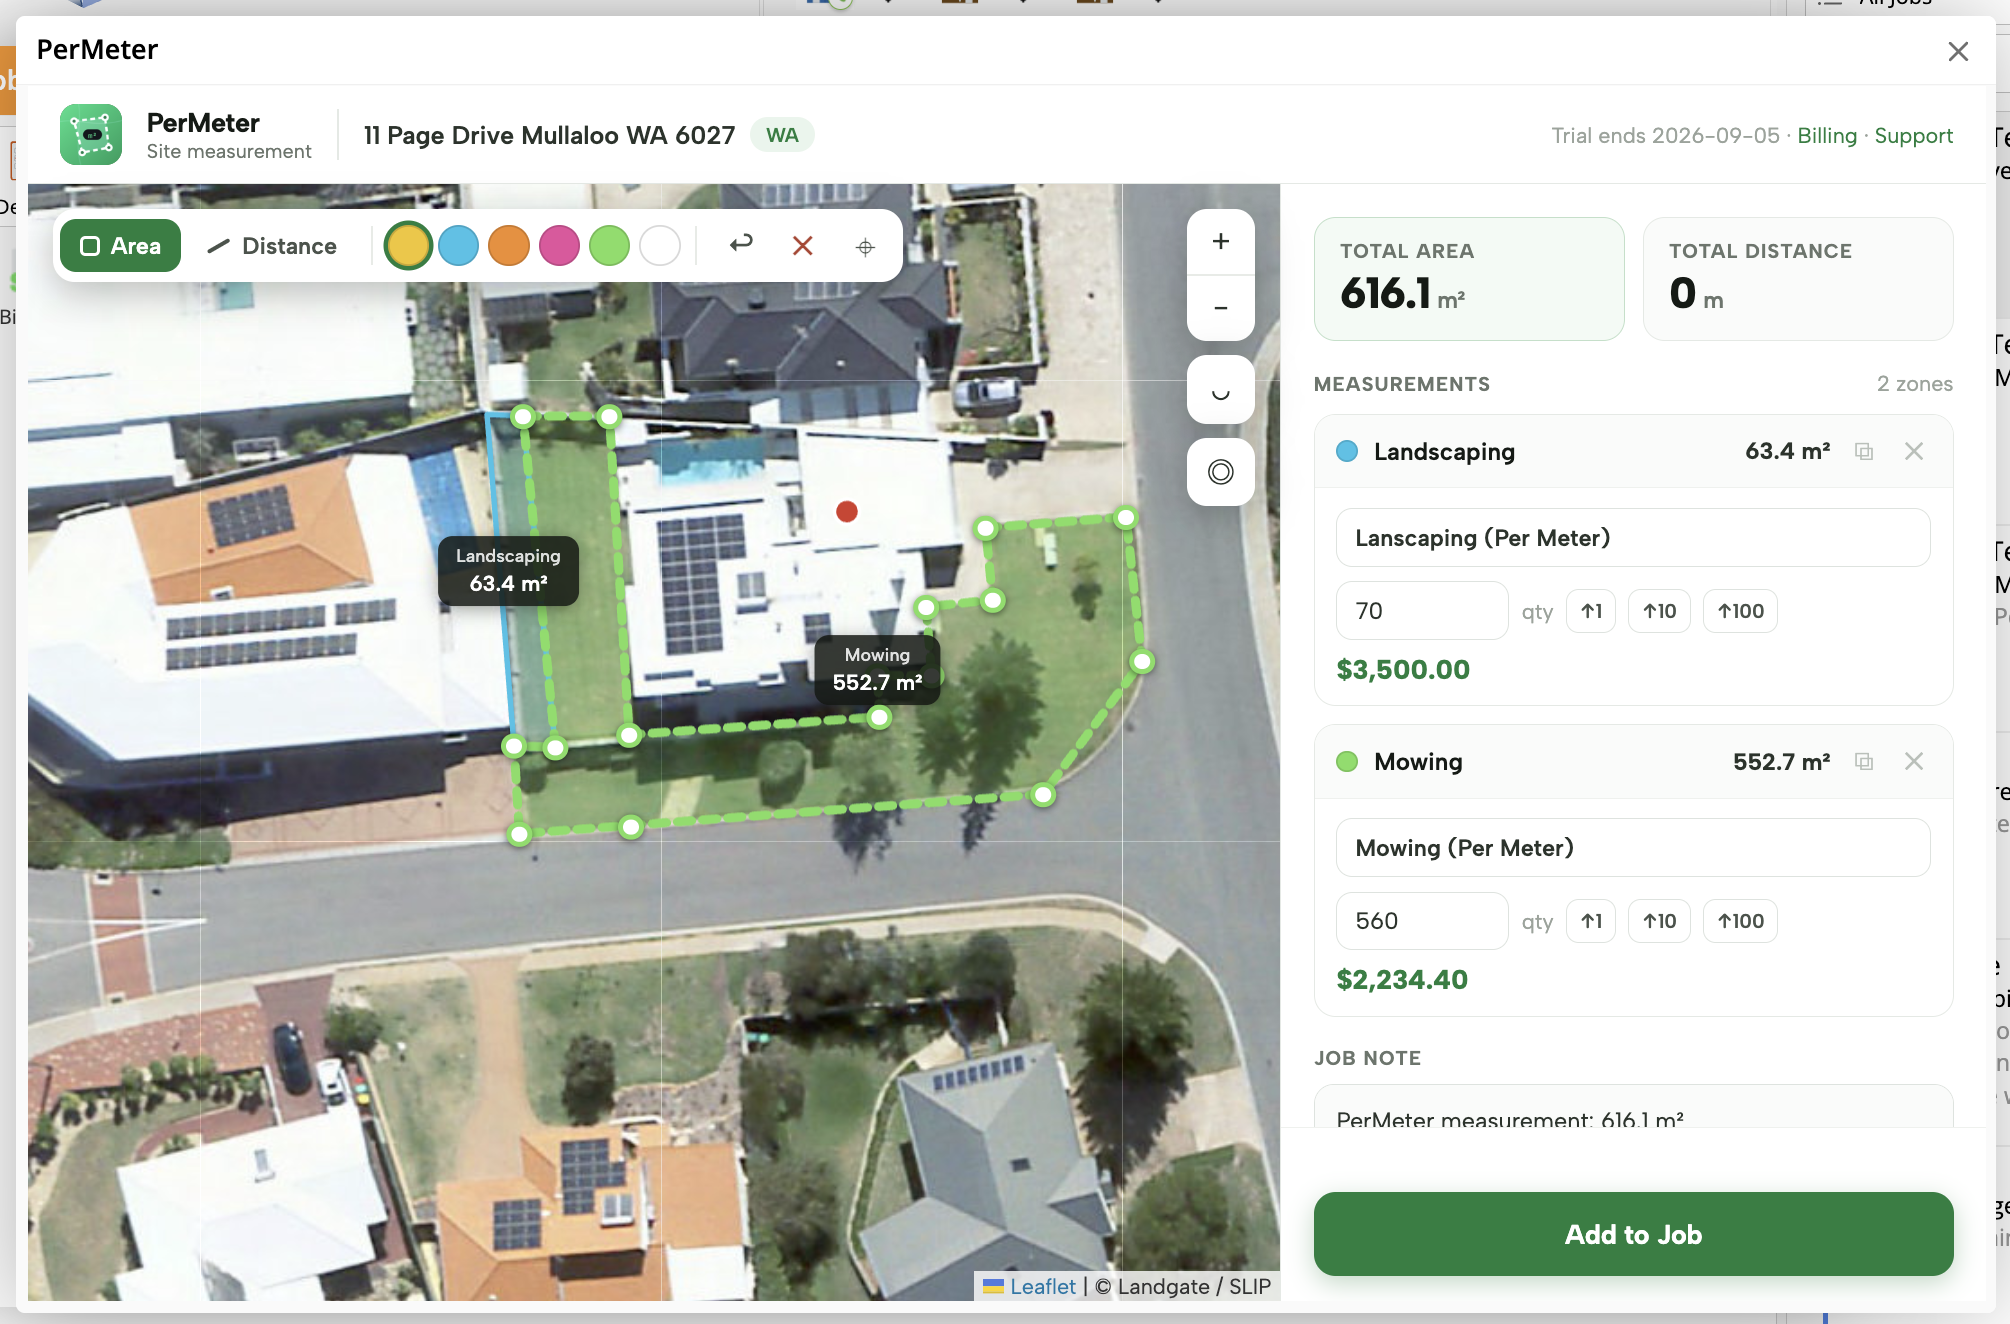
Task: Click the WA state badge
Action: [x=782, y=135]
